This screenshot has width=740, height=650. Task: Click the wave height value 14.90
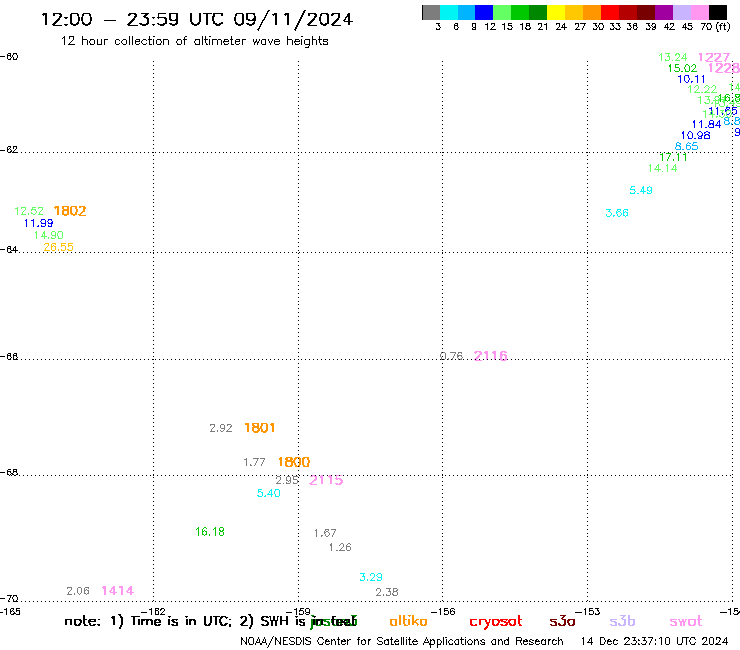click(x=48, y=235)
